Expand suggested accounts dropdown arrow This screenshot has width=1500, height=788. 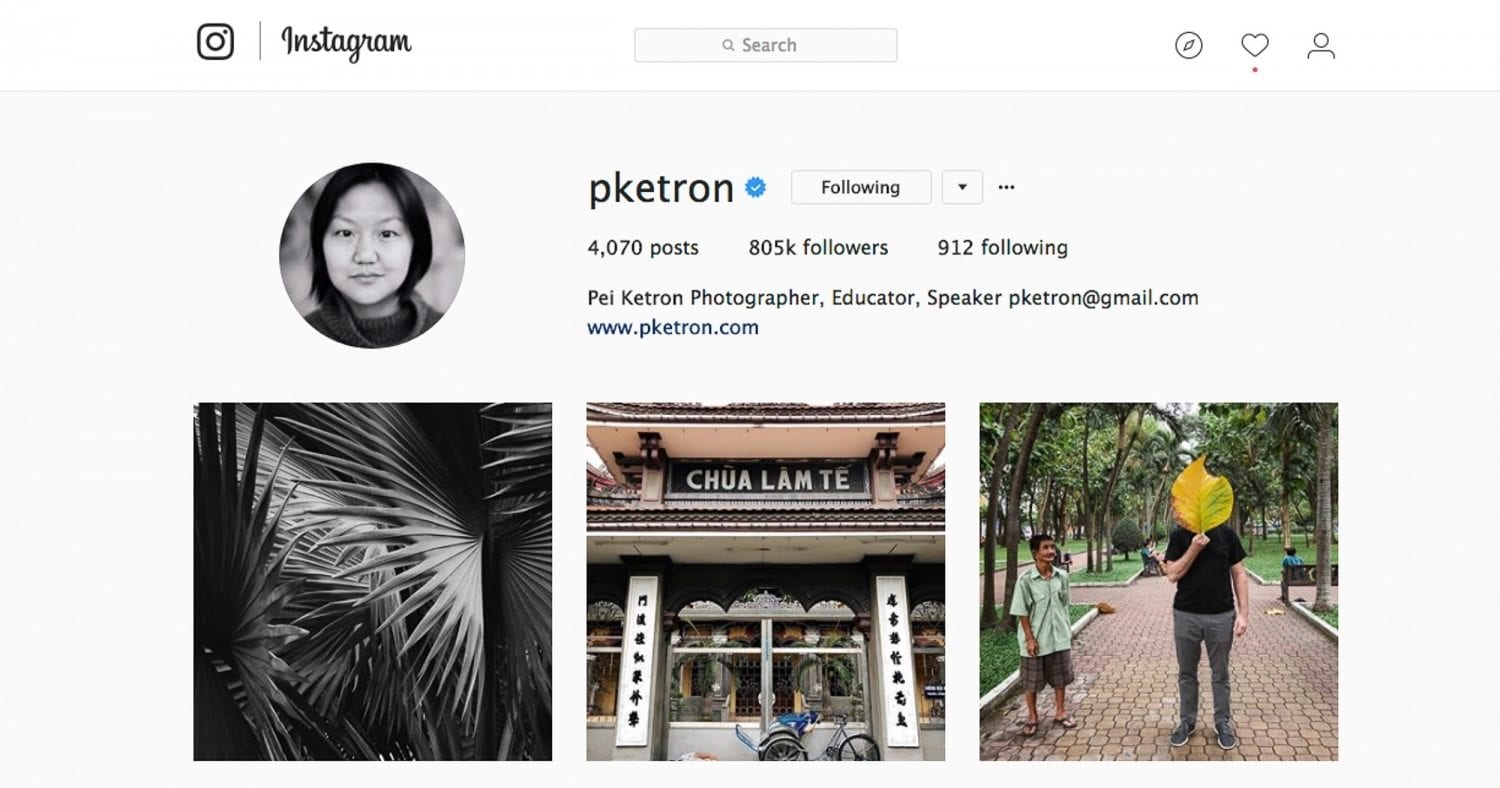coord(962,187)
